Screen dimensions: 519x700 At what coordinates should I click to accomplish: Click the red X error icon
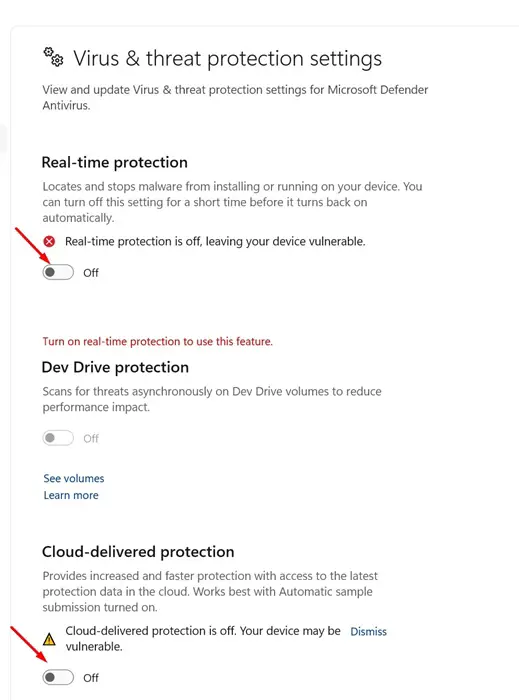point(49,242)
